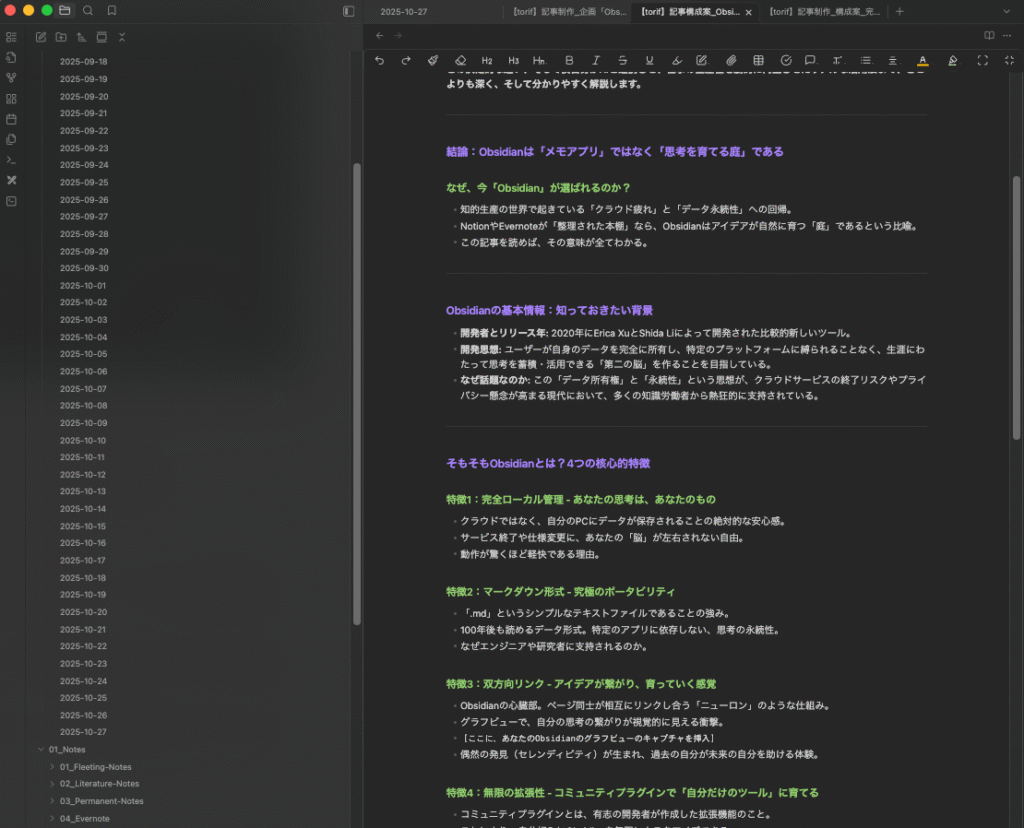Image resolution: width=1024 pixels, height=828 pixels.
Task: Click the font color A icon
Action: click(922, 61)
